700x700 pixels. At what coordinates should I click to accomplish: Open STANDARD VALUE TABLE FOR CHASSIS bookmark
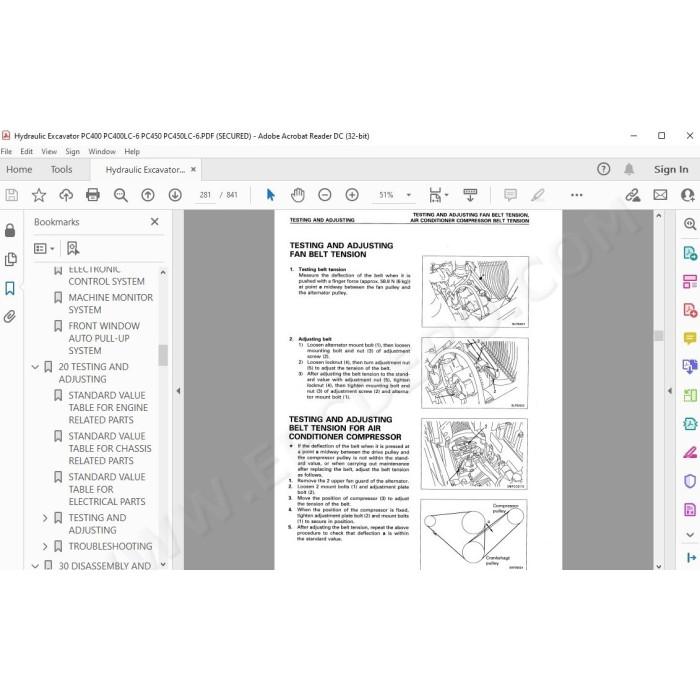(x=110, y=448)
